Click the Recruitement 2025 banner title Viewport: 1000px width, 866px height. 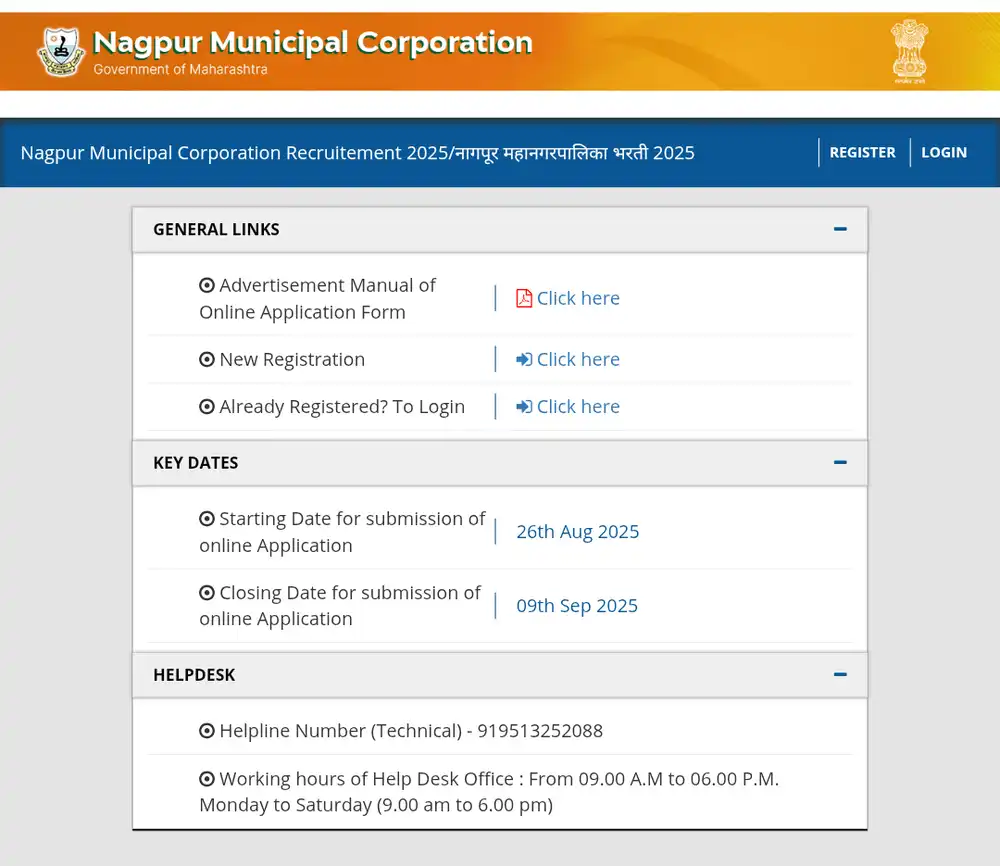point(357,153)
